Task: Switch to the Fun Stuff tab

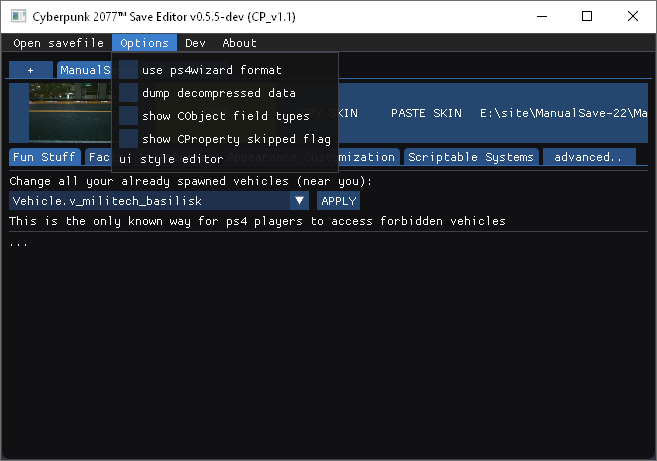Action: pos(44,157)
